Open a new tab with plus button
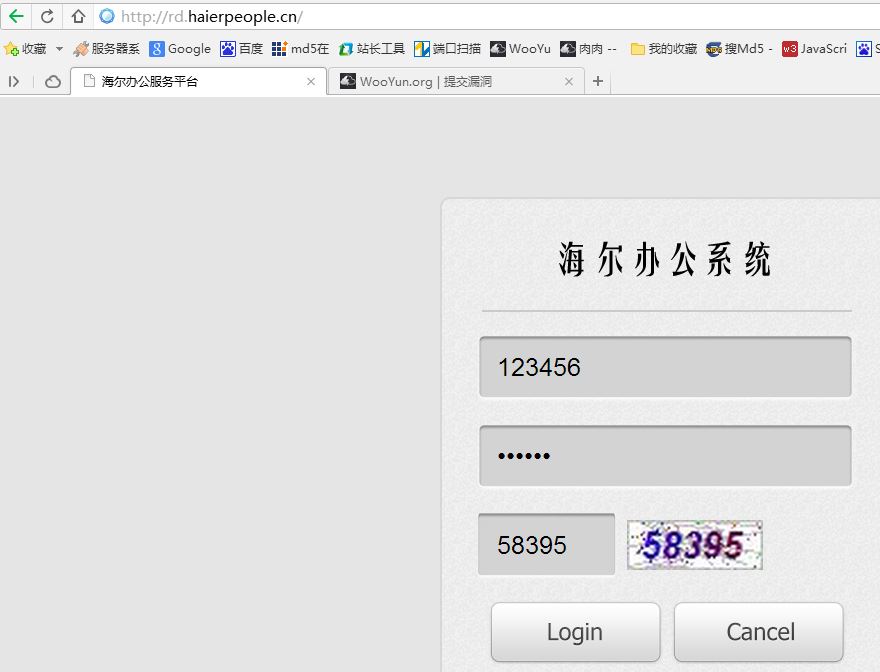The image size is (880, 672). pos(598,81)
